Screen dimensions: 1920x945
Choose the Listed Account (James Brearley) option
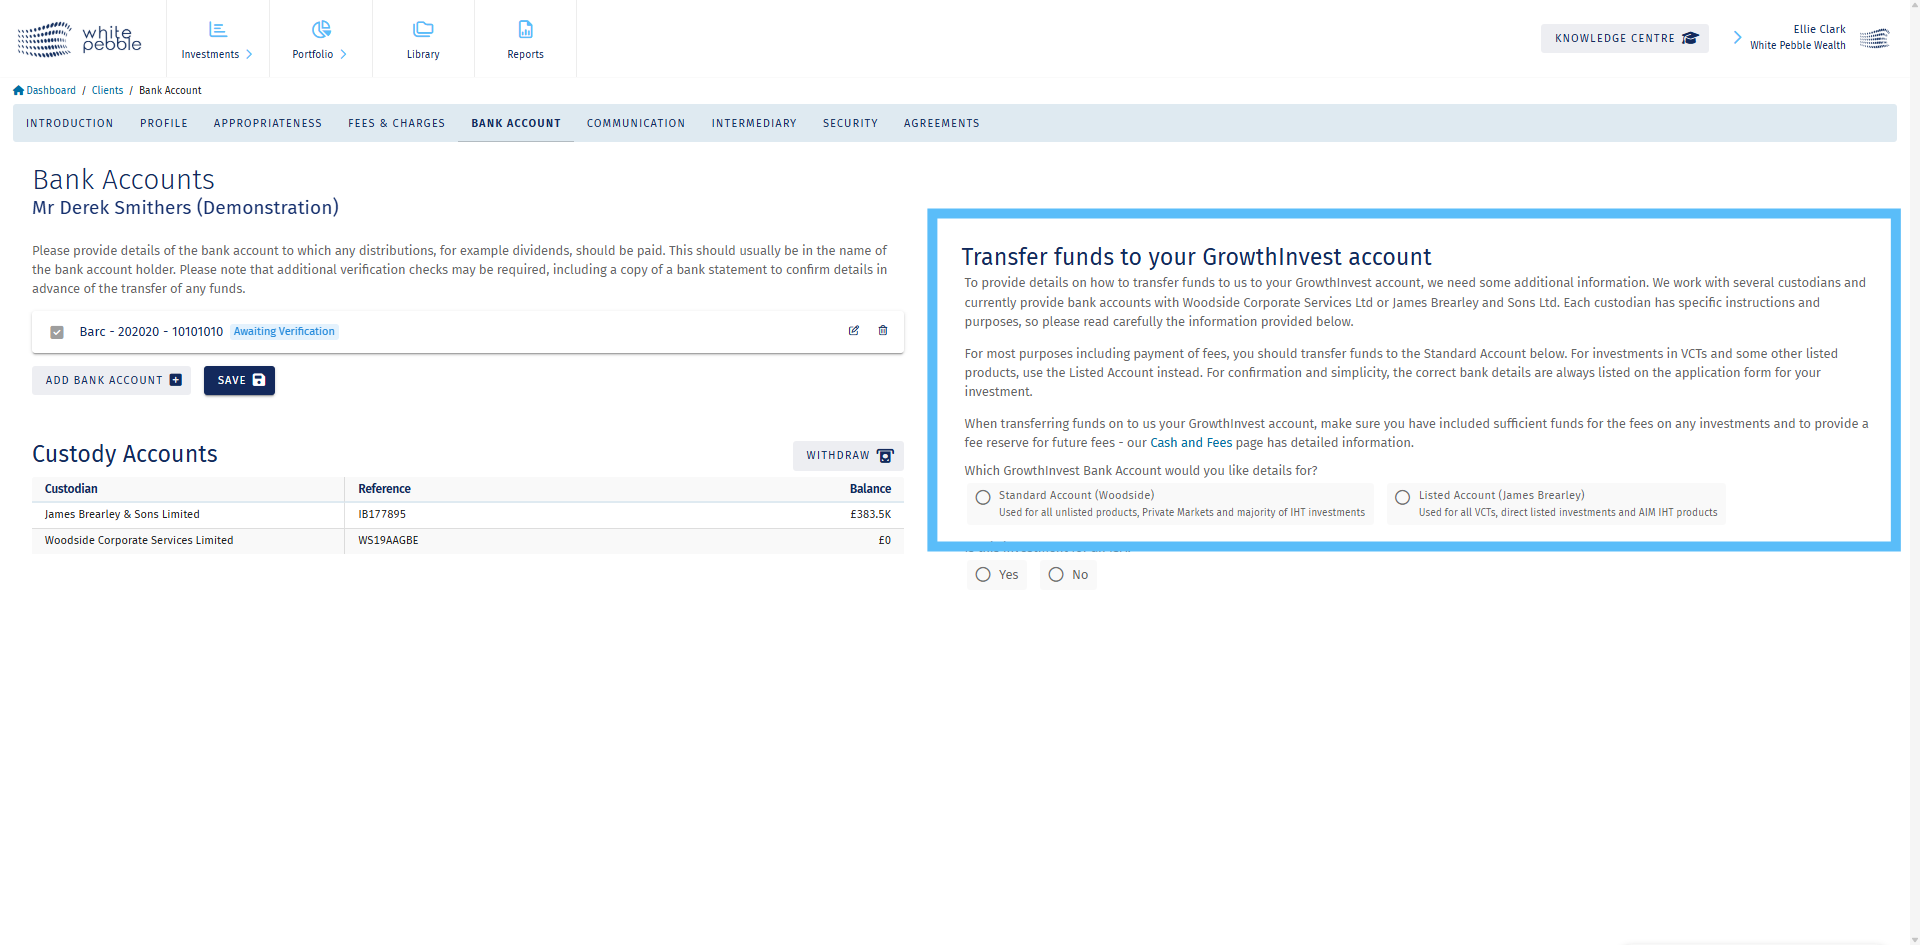click(1402, 496)
